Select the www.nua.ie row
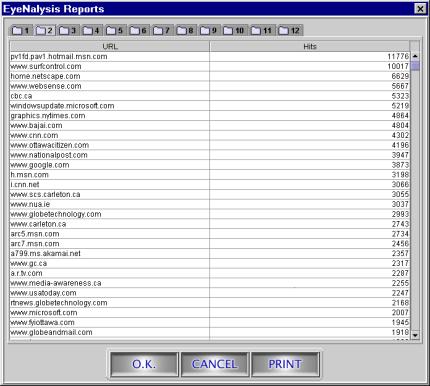This screenshot has height=386, width=430. [x=210, y=204]
